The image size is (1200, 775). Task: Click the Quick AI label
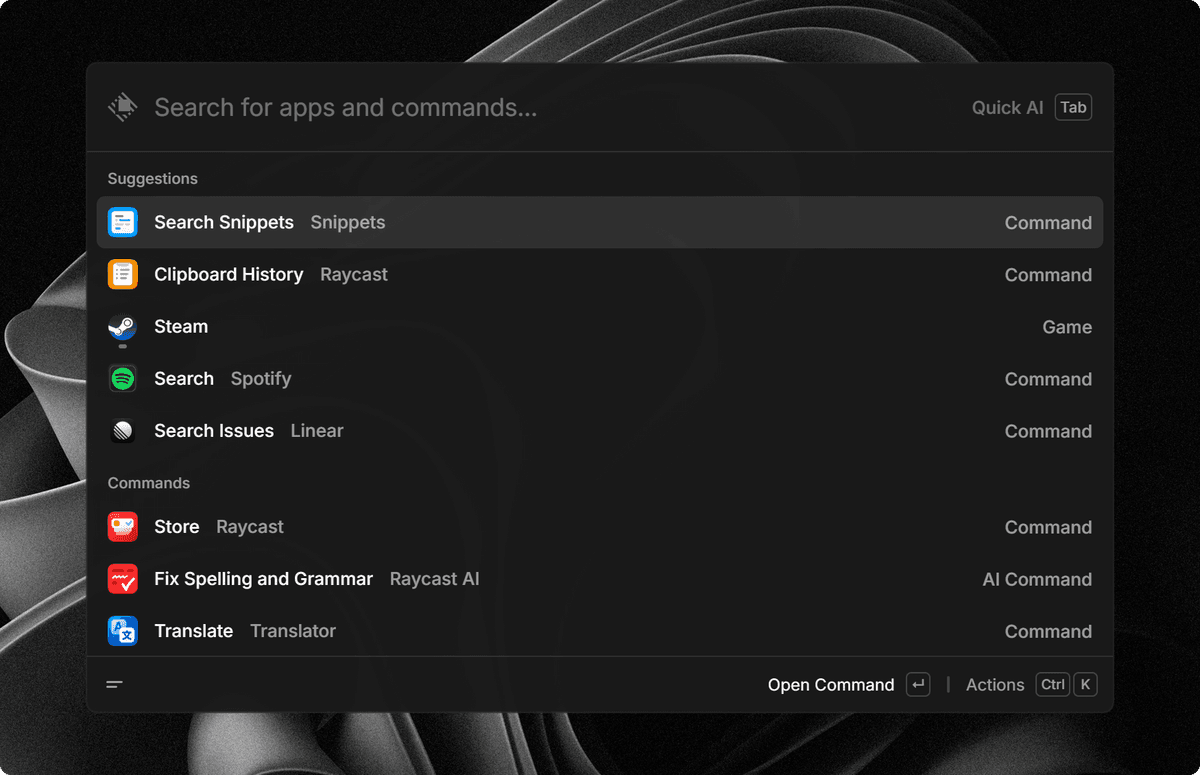point(1007,108)
